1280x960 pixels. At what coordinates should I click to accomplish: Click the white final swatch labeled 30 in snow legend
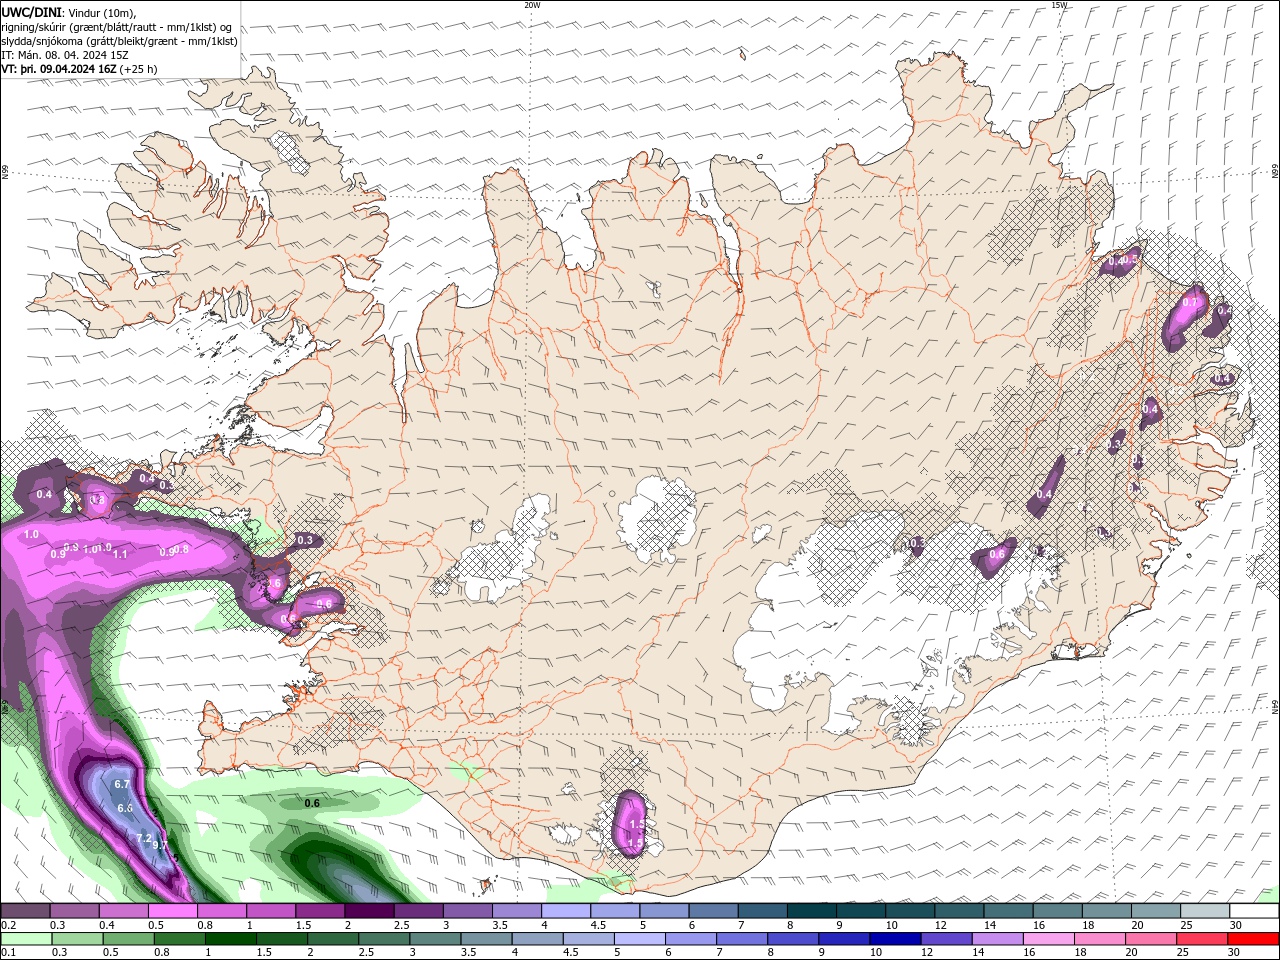click(1253, 911)
